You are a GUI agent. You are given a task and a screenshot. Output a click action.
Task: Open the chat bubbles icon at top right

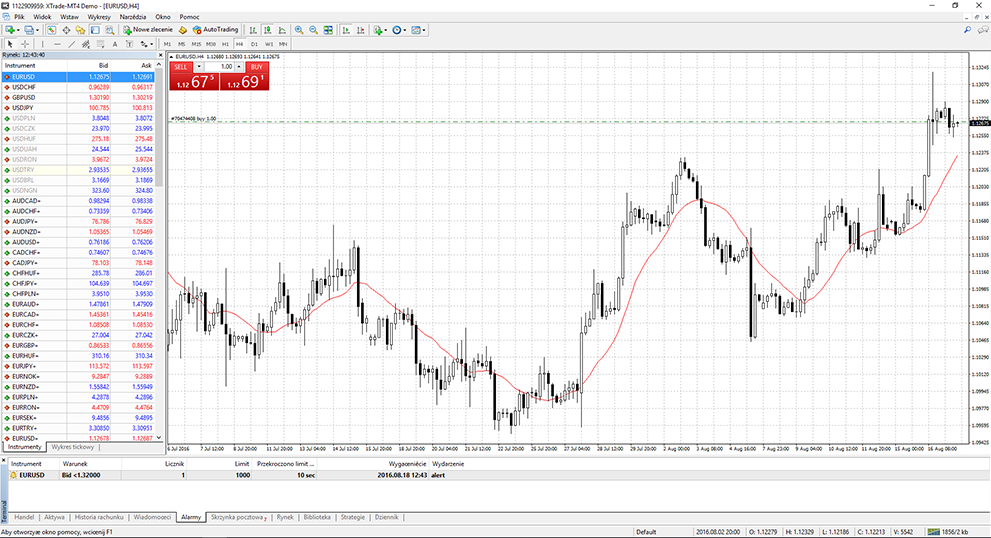[983, 30]
